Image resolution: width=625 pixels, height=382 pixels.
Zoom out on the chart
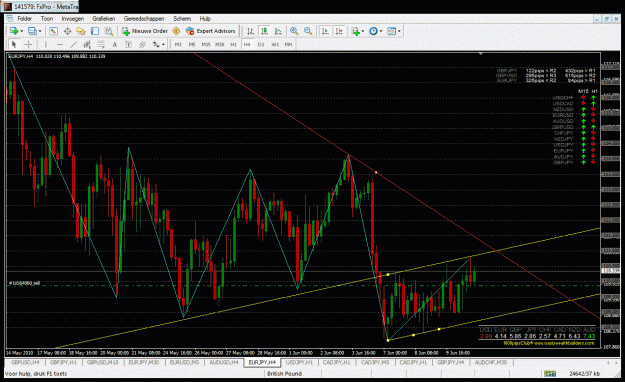click(x=308, y=31)
